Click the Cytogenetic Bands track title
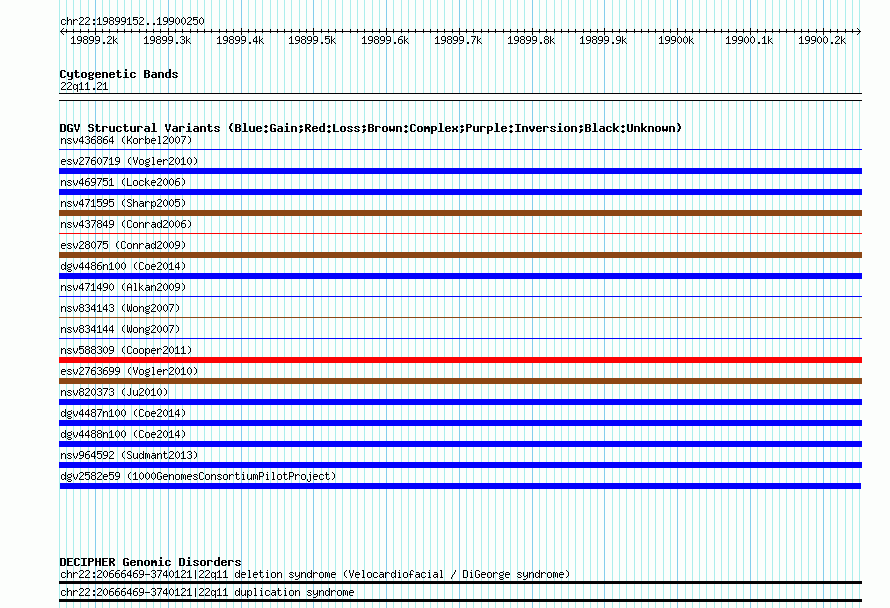 pos(119,74)
